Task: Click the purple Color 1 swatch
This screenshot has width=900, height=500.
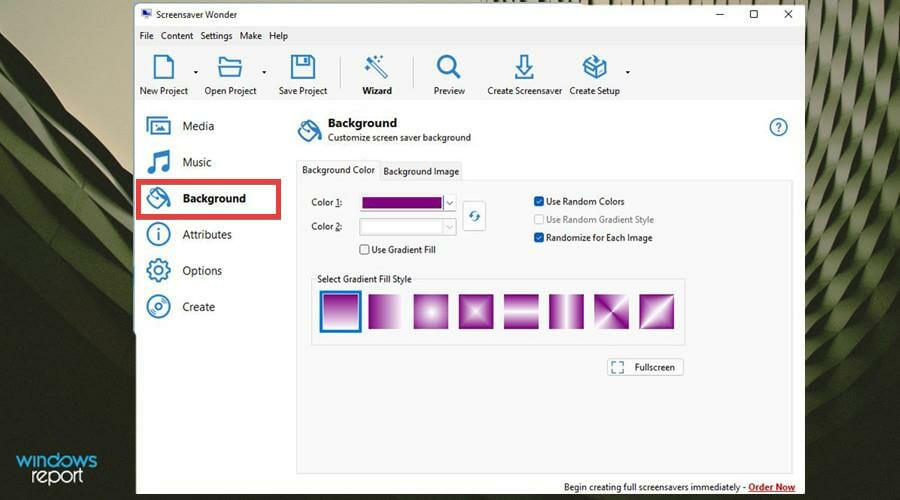Action: (402, 203)
